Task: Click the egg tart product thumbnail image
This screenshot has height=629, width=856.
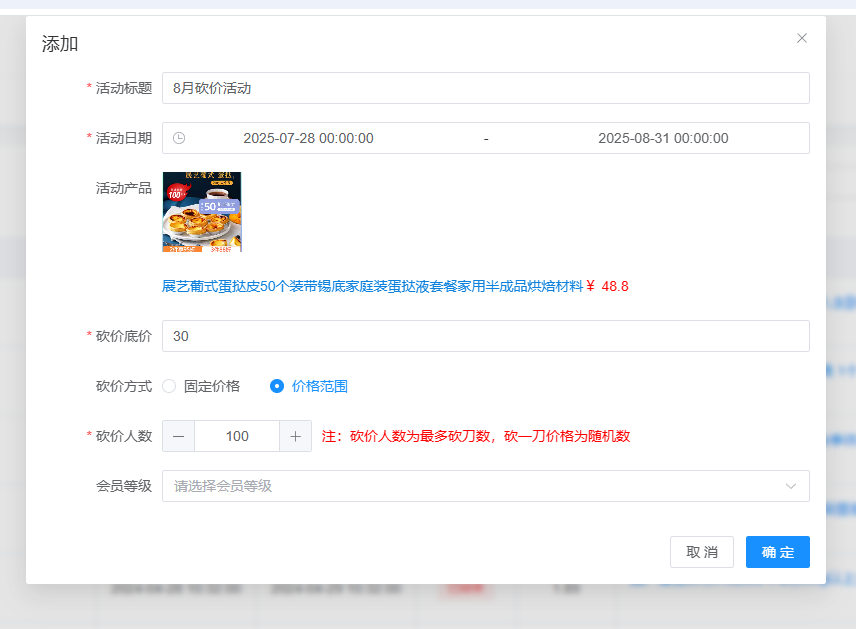Action: click(202, 212)
